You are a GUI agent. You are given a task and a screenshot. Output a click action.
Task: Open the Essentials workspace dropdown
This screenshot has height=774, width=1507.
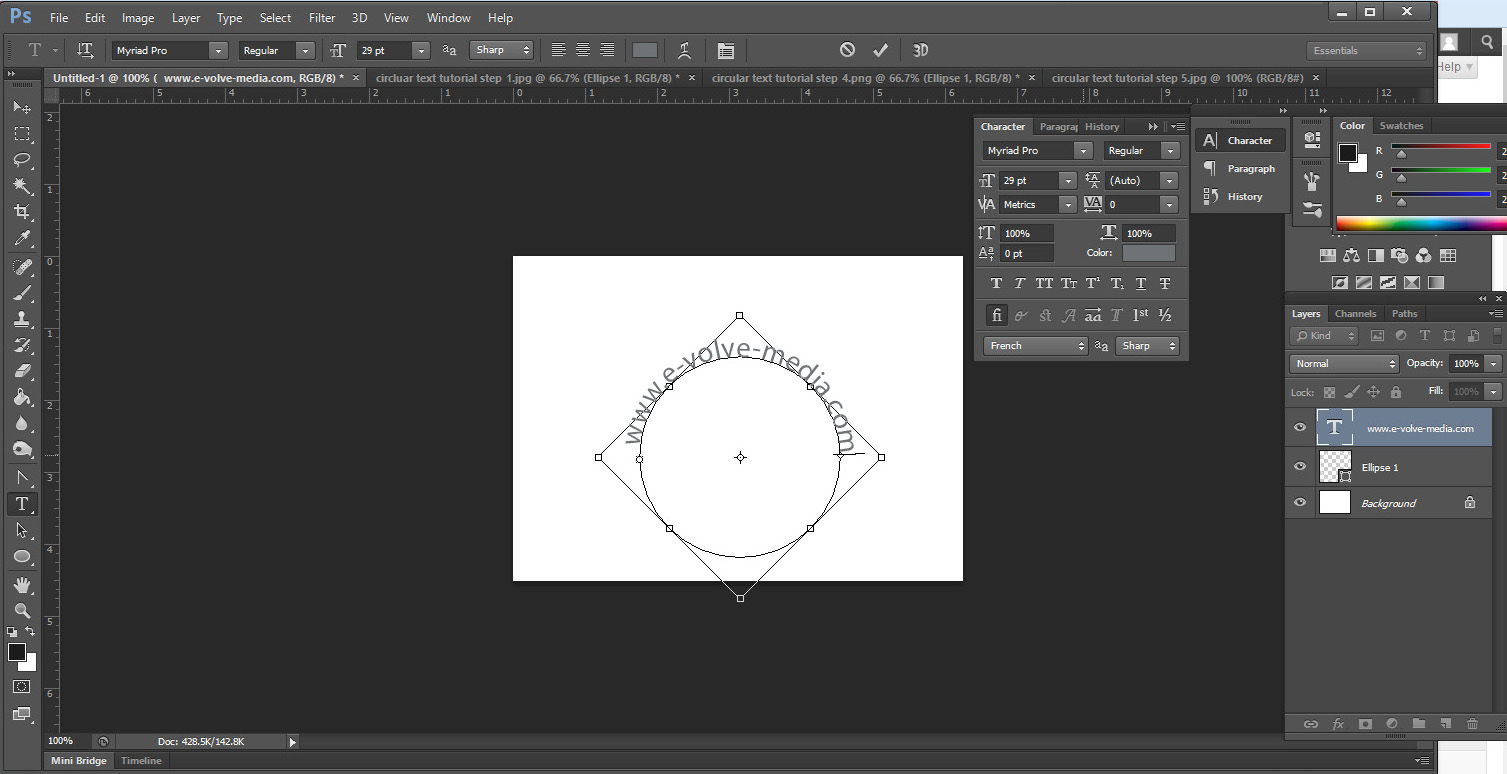(x=1366, y=51)
